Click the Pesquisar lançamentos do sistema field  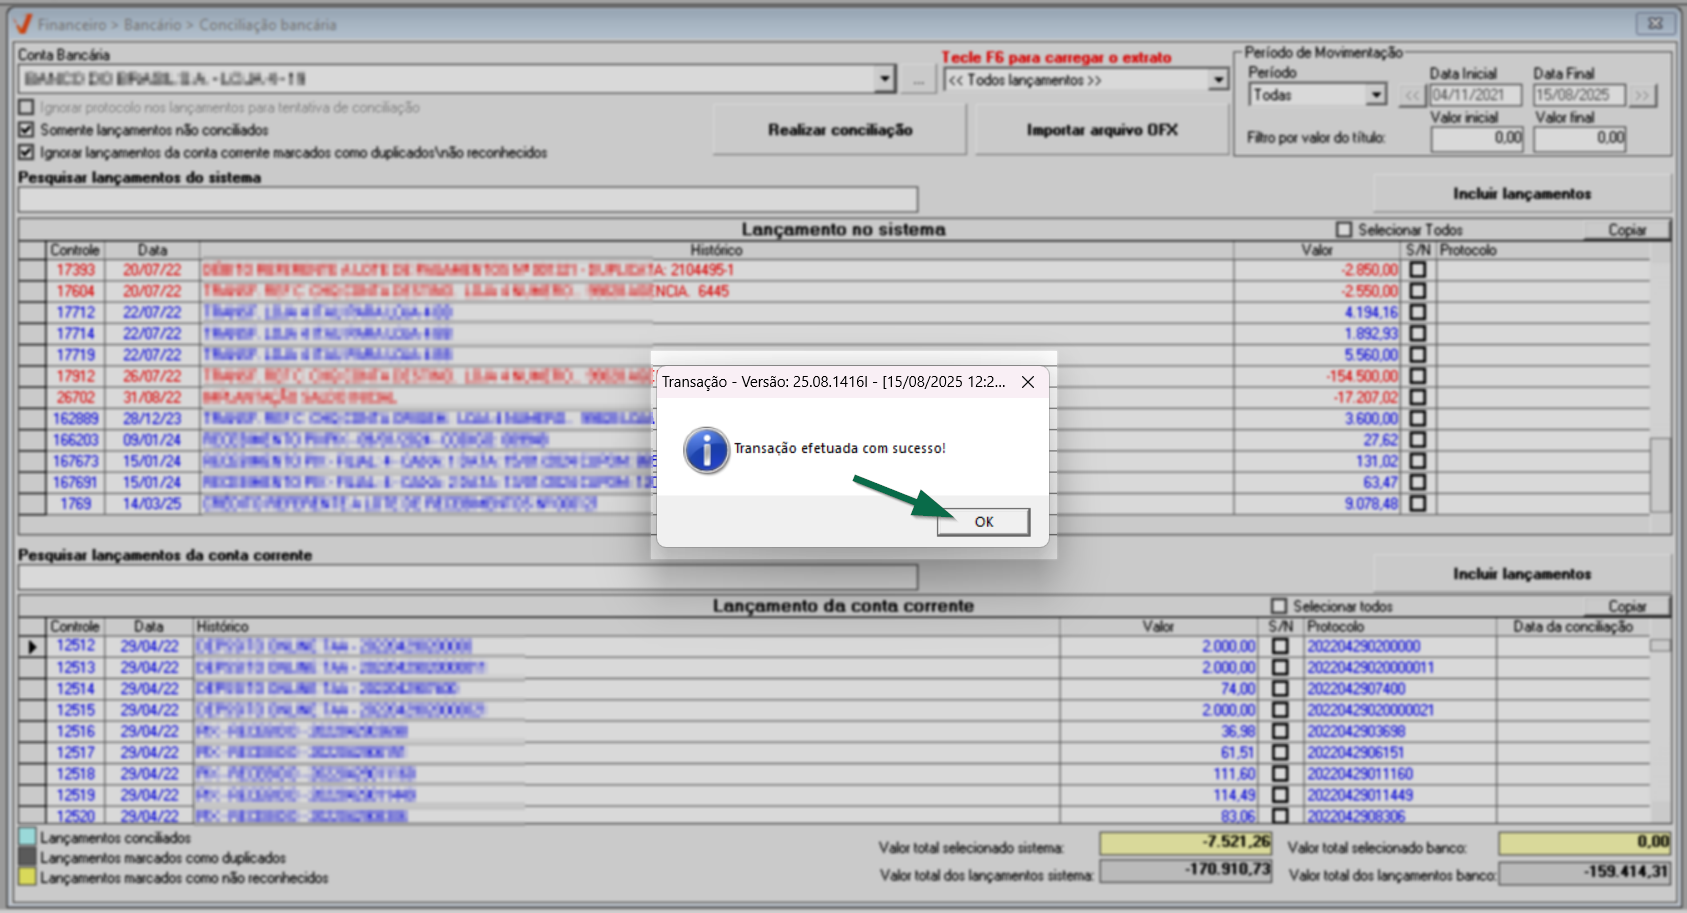point(467,199)
